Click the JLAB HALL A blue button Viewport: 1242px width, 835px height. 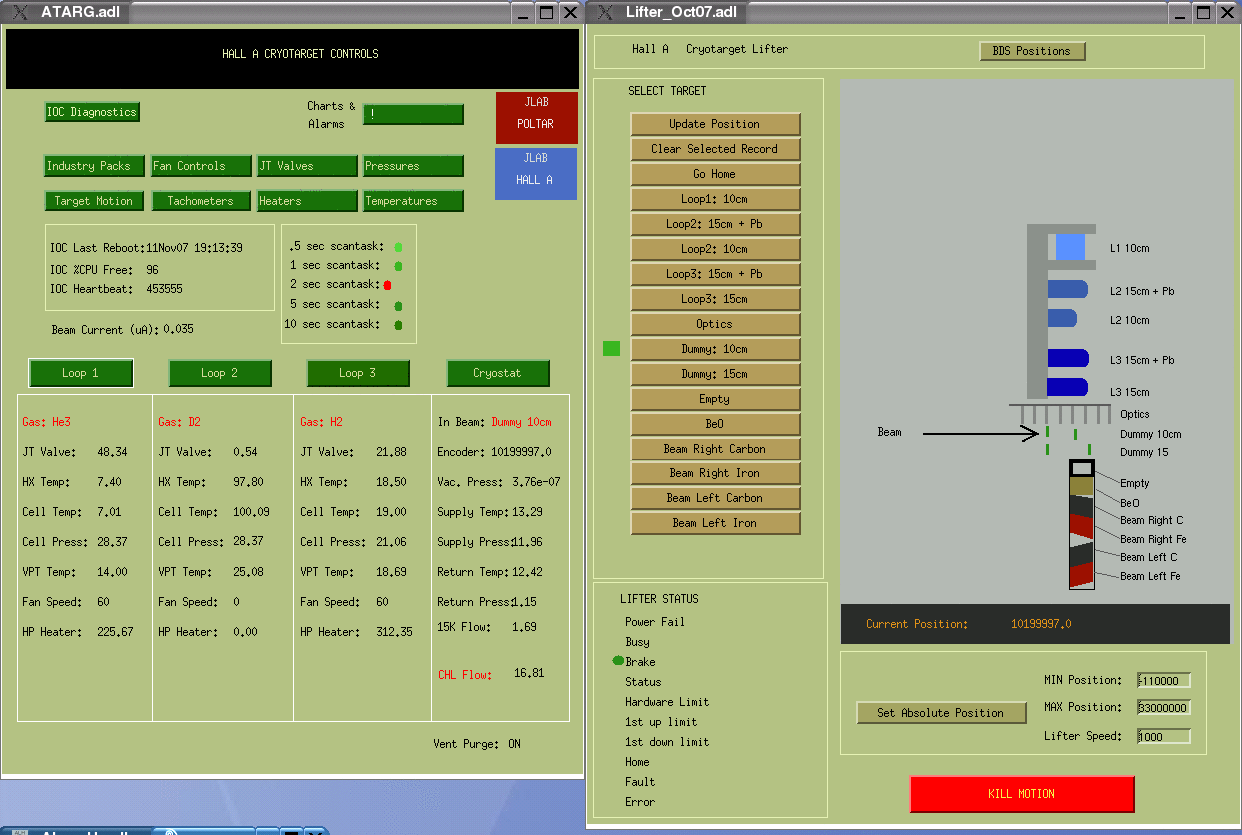coord(536,173)
